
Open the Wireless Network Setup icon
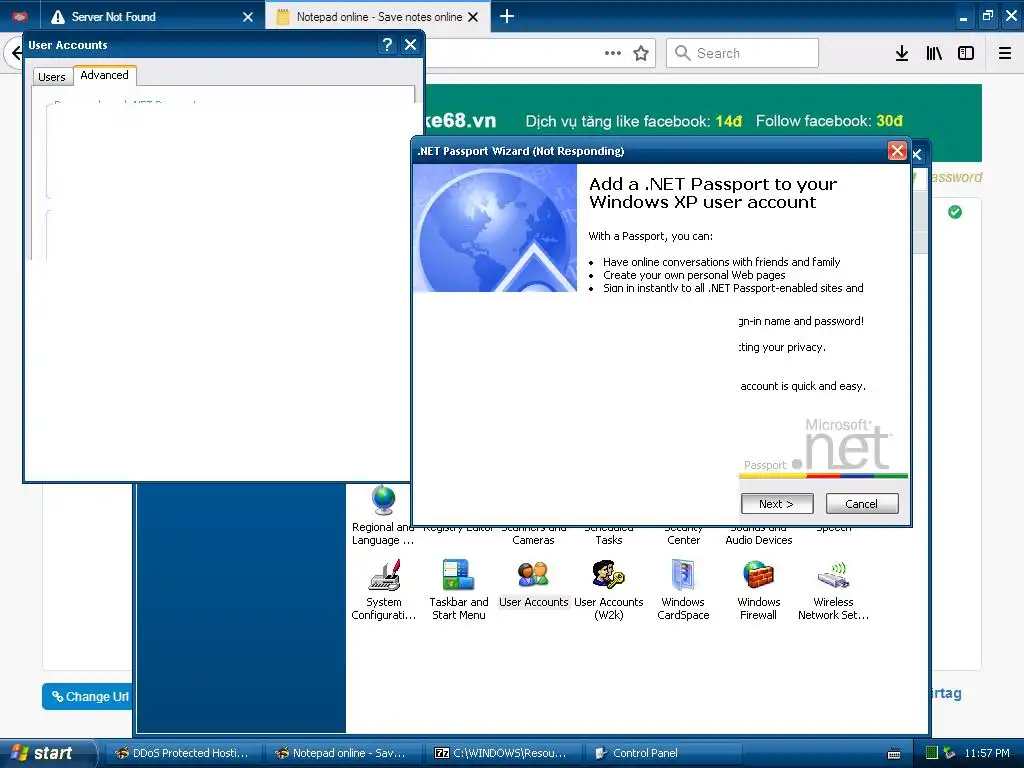(833, 590)
